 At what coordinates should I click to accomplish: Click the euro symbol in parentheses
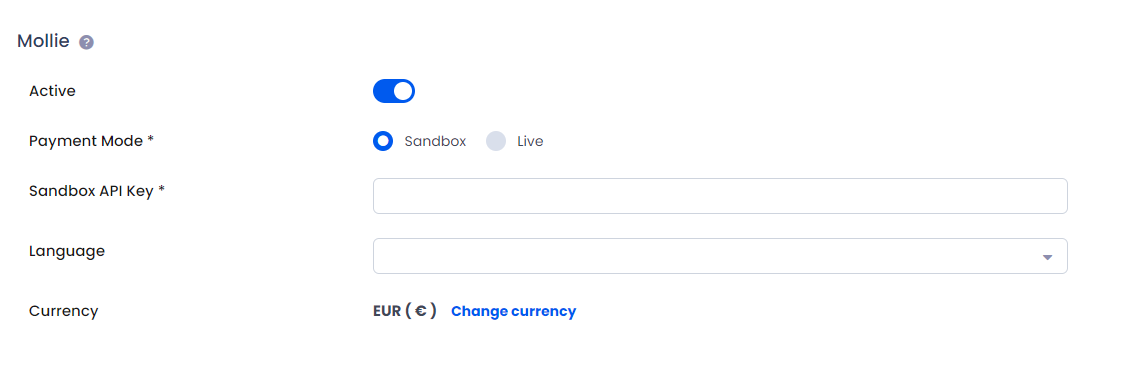tap(421, 311)
